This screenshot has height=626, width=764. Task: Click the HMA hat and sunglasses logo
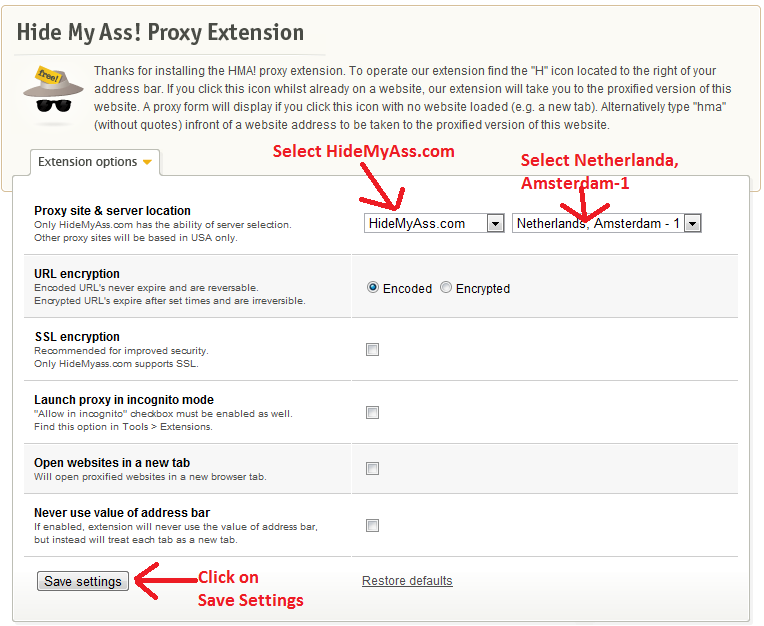[x=54, y=91]
